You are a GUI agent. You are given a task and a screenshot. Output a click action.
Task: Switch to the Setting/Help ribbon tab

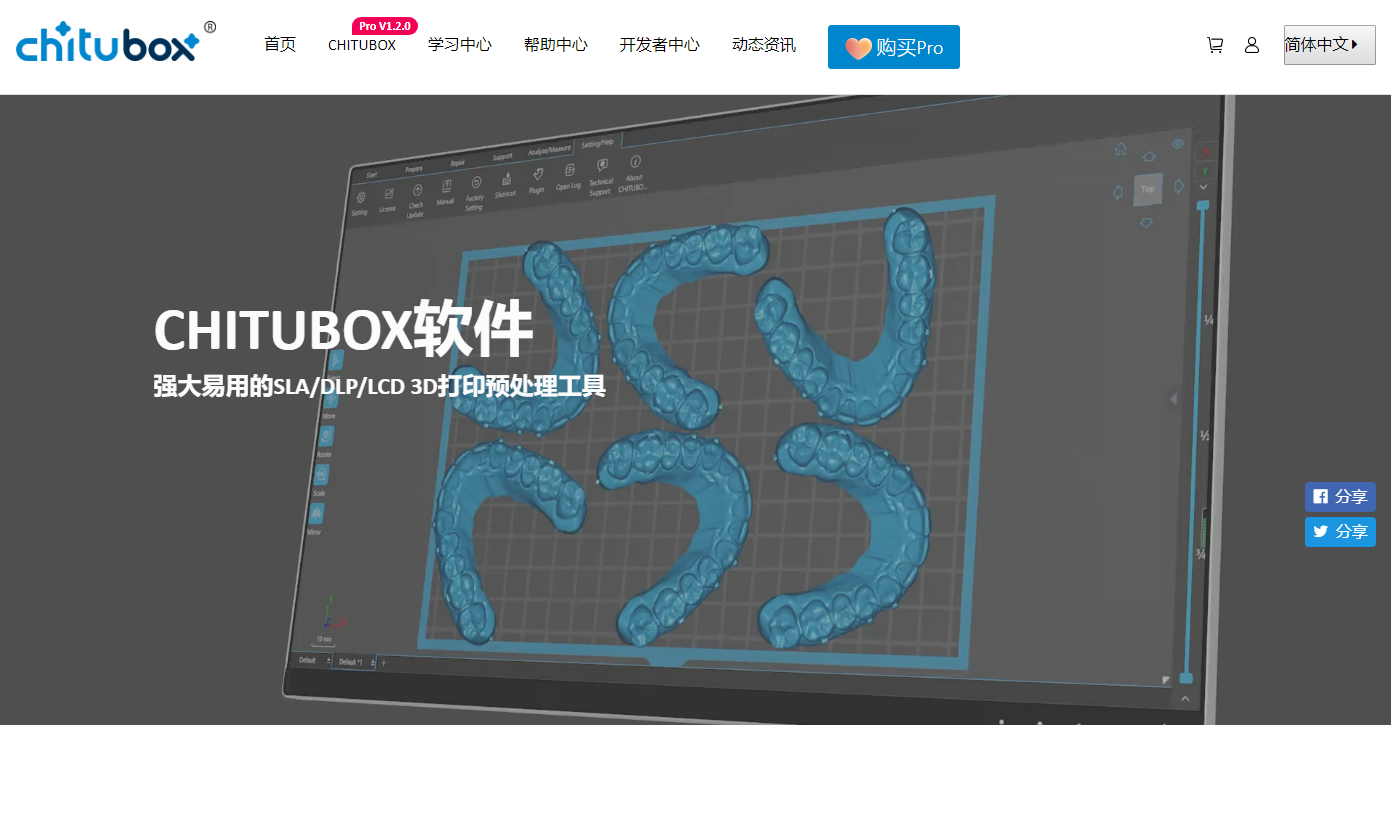pyautogui.click(x=596, y=142)
